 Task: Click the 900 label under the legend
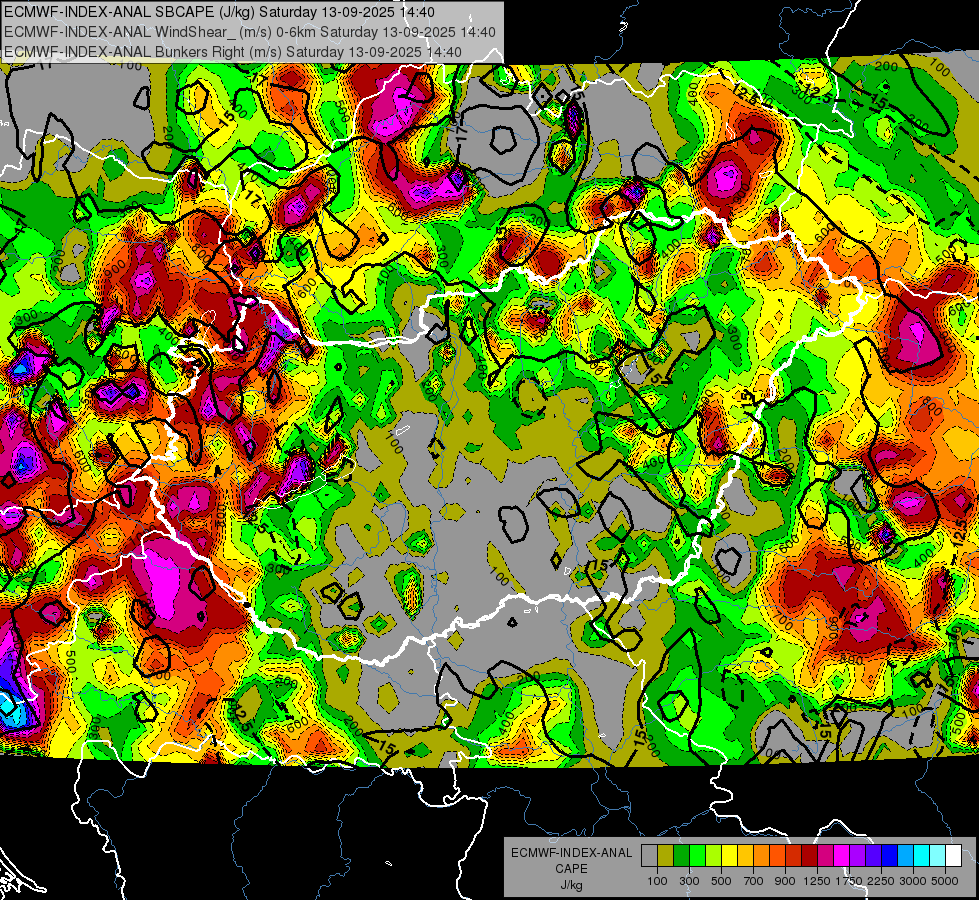coord(785,881)
